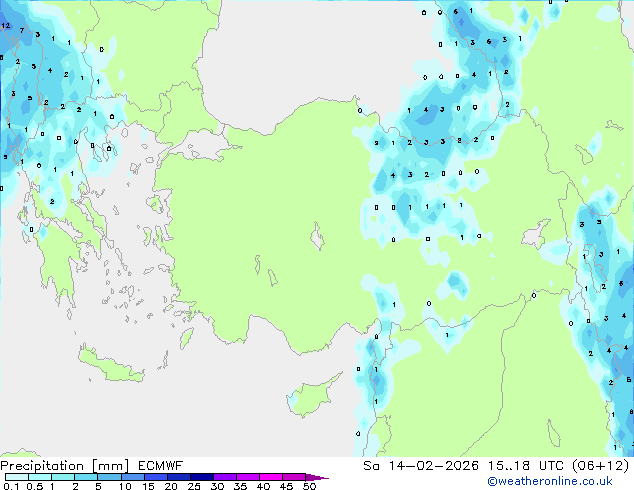This screenshot has height=490, width=634.
Task: Click the date text '14-02-2026'
Action: (x=434, y=466)
